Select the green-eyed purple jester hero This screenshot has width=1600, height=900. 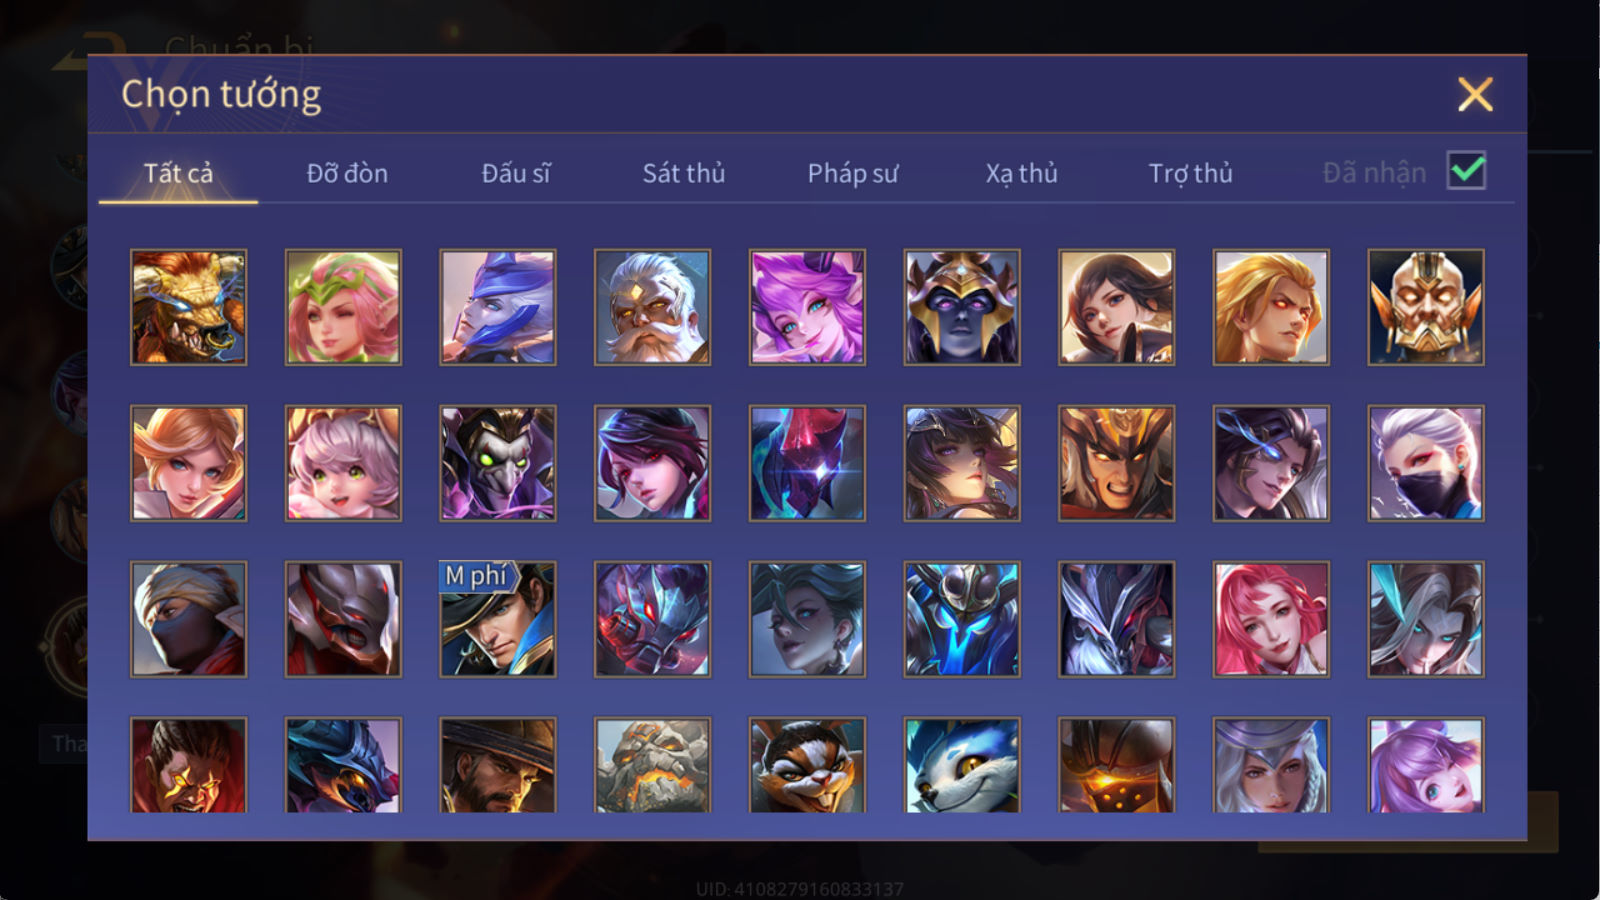click(498, 463)
